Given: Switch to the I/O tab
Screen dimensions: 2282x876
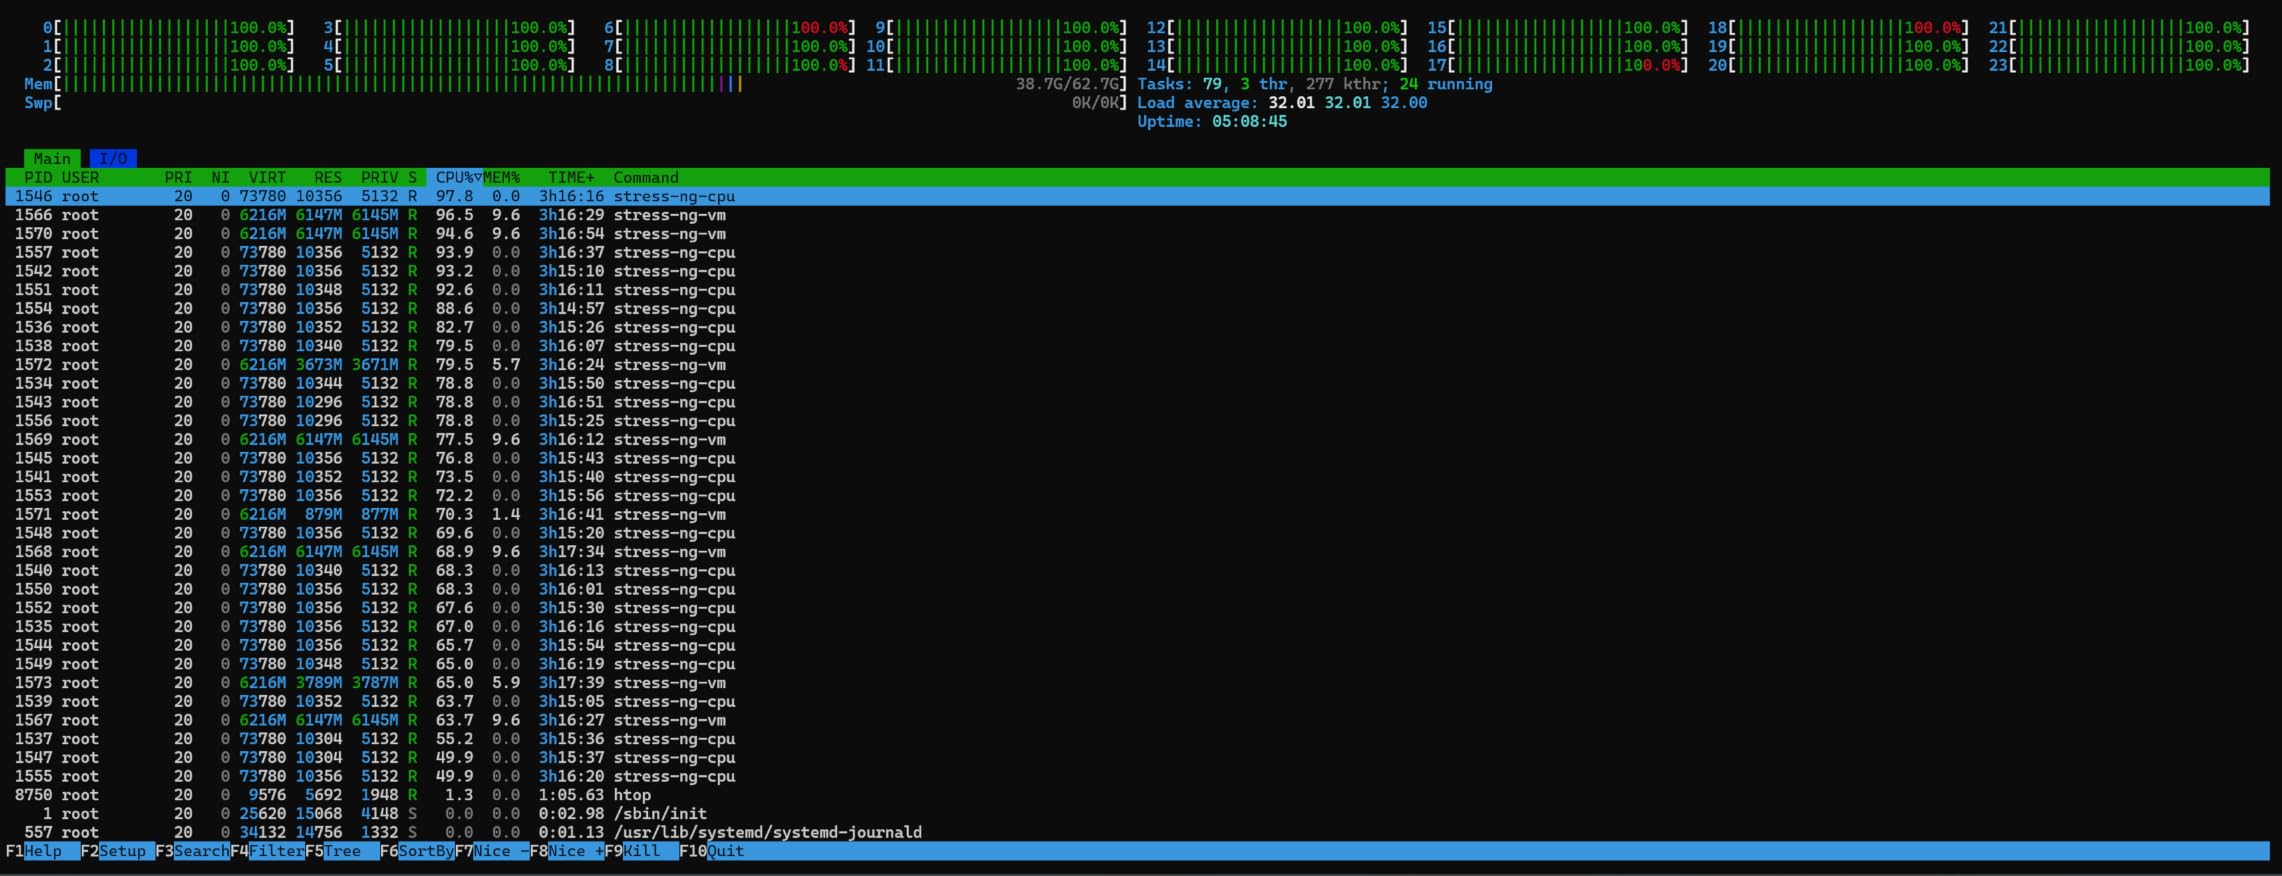Looking at the screenshot, I should pyautogui.click(x=113, y=159).
